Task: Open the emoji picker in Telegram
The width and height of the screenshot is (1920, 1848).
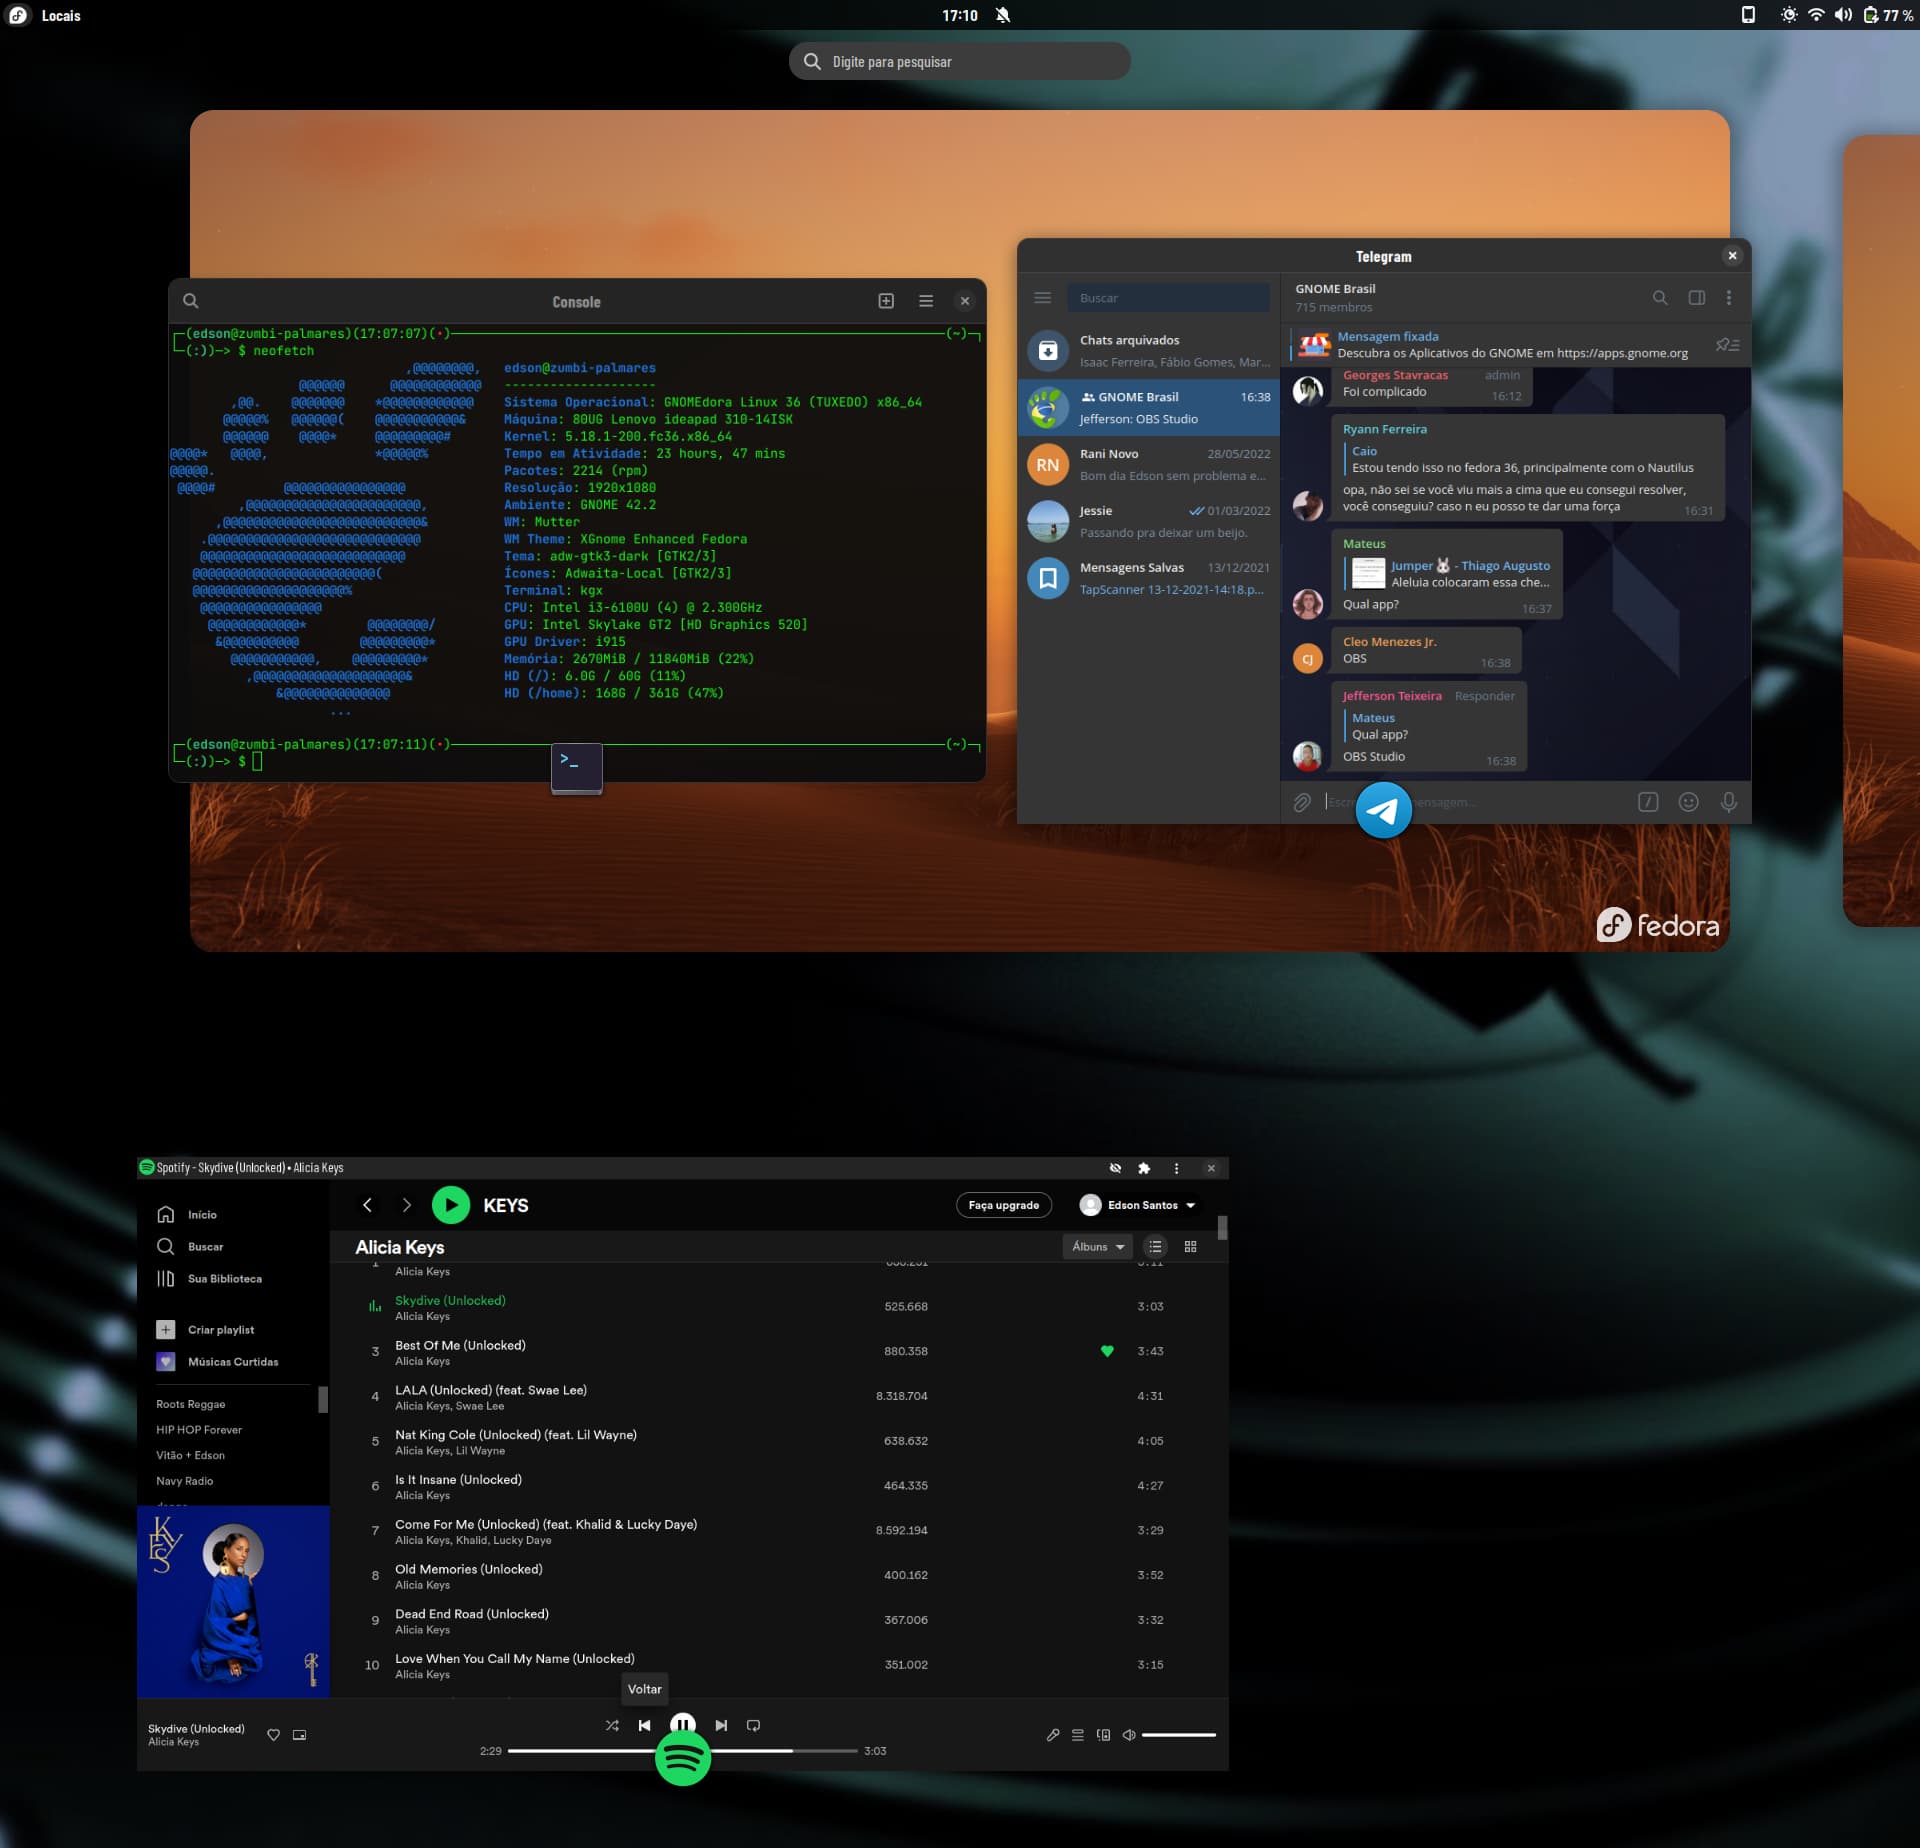Action: coord(1689,802)
